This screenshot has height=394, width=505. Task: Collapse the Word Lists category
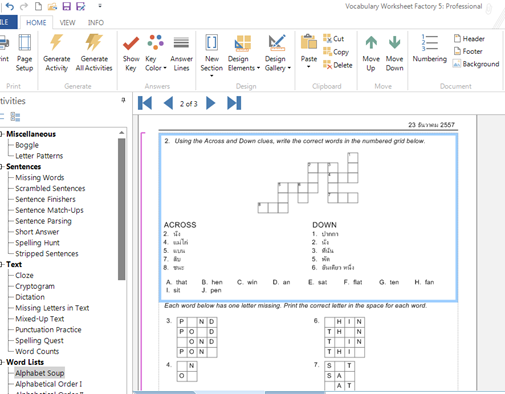2,362
